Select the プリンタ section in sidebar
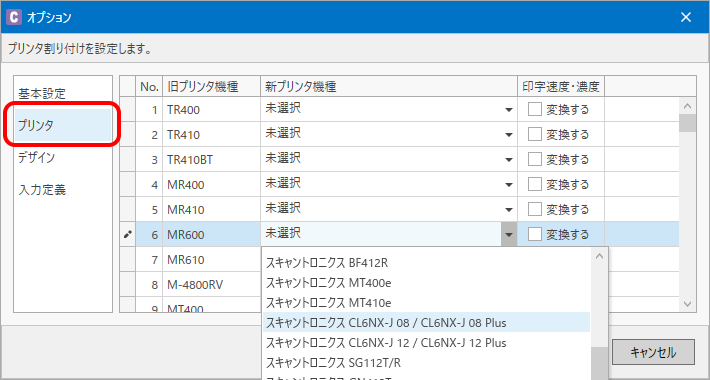Screen dimensions: 710x380 [63, 125]
